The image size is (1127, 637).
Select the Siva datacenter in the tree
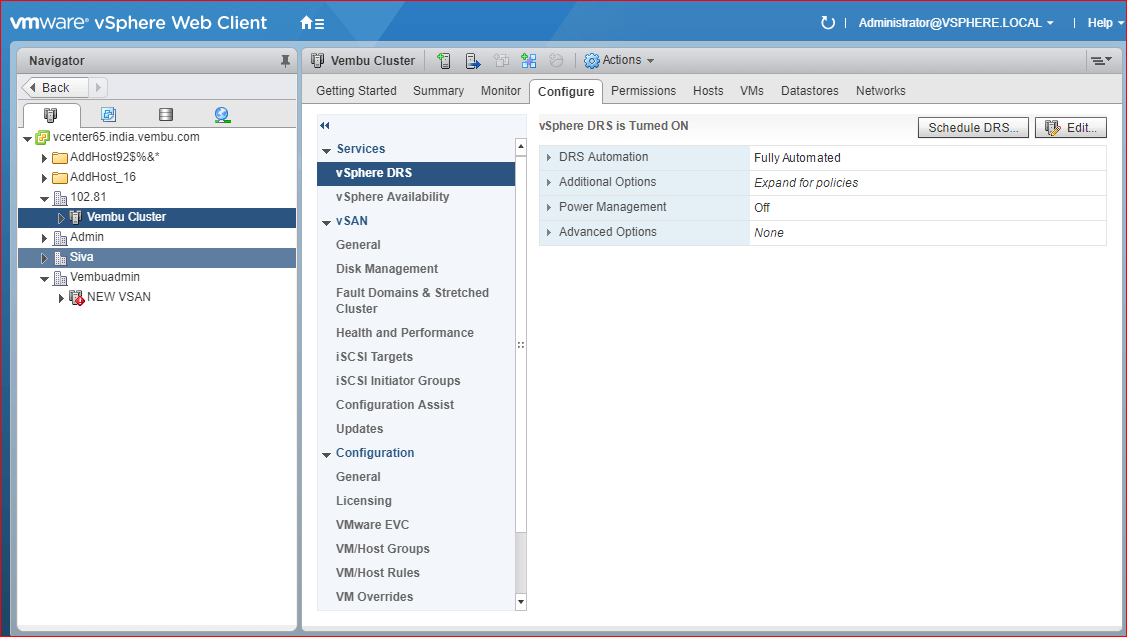coord(157,257)
